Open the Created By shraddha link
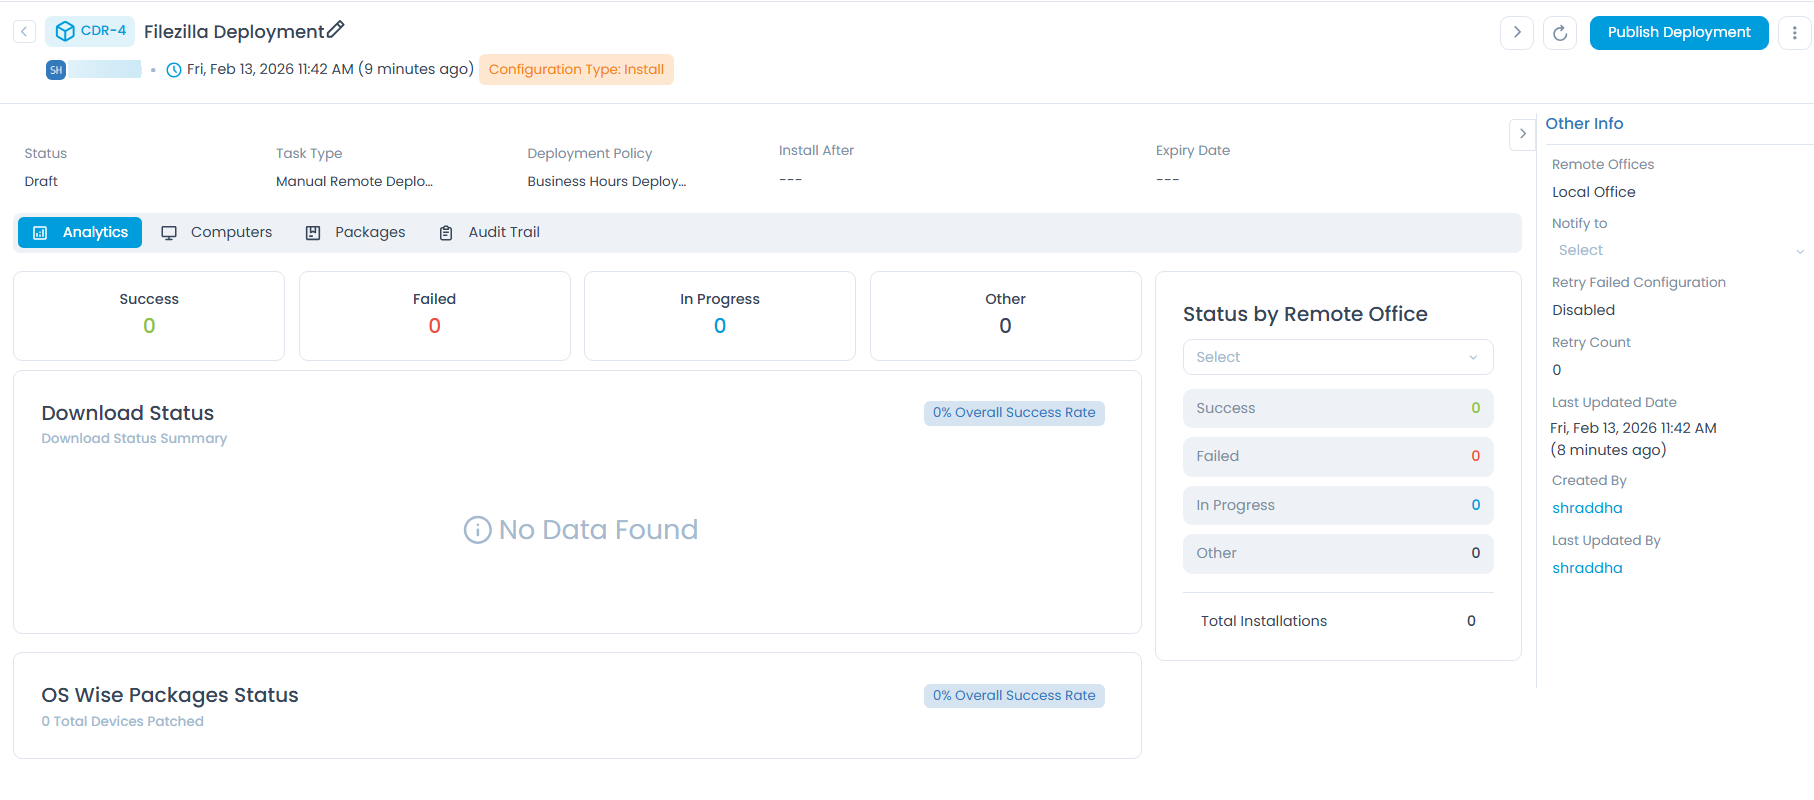 coord(1587,508)
